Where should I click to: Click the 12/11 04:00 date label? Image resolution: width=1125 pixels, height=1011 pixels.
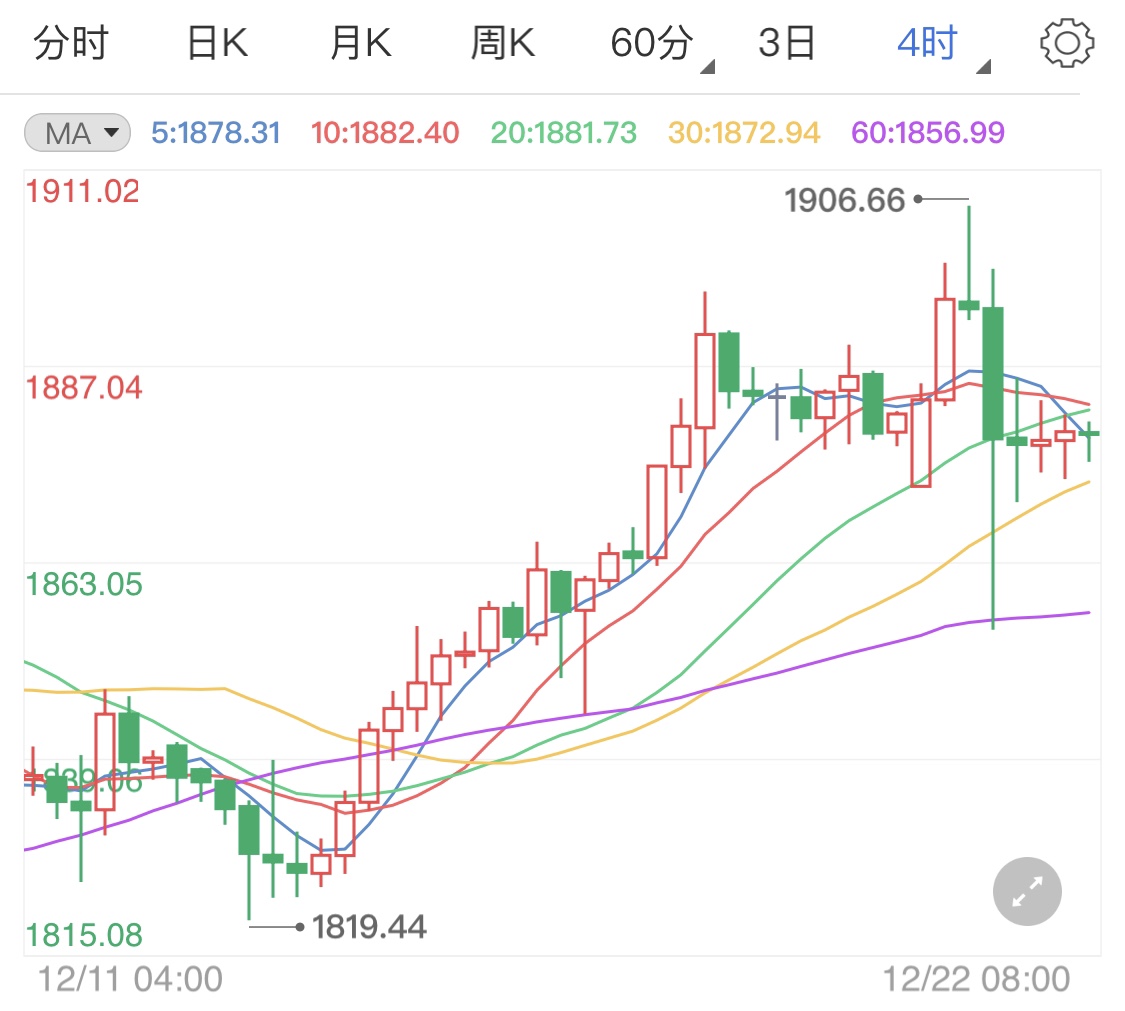pyautogui.click(x=130, y=979)
